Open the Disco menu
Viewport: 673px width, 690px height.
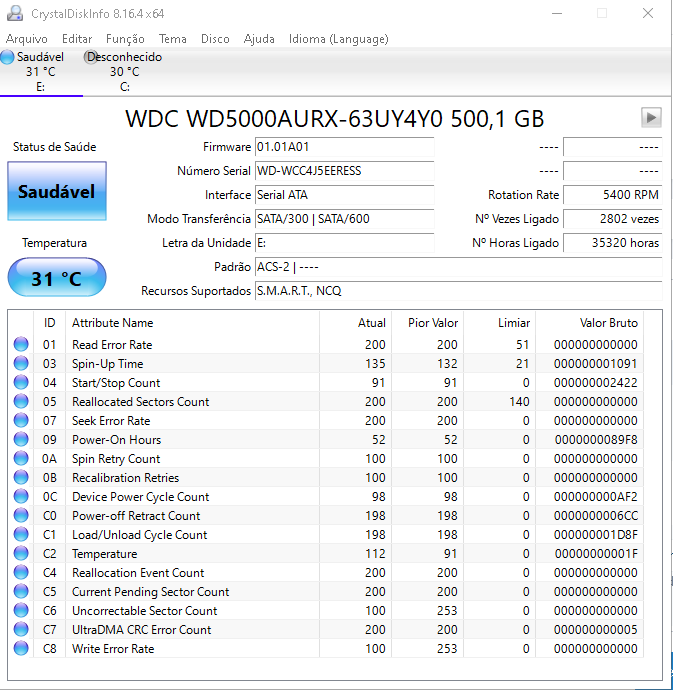click(x=215, y=39)
